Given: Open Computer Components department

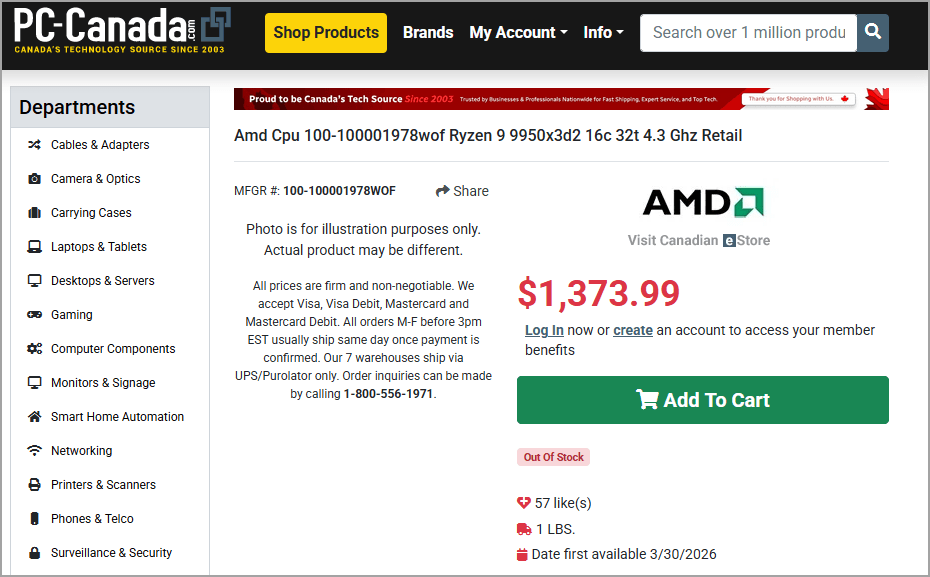Looking at the screenshot, I should [x=112, y=349].
